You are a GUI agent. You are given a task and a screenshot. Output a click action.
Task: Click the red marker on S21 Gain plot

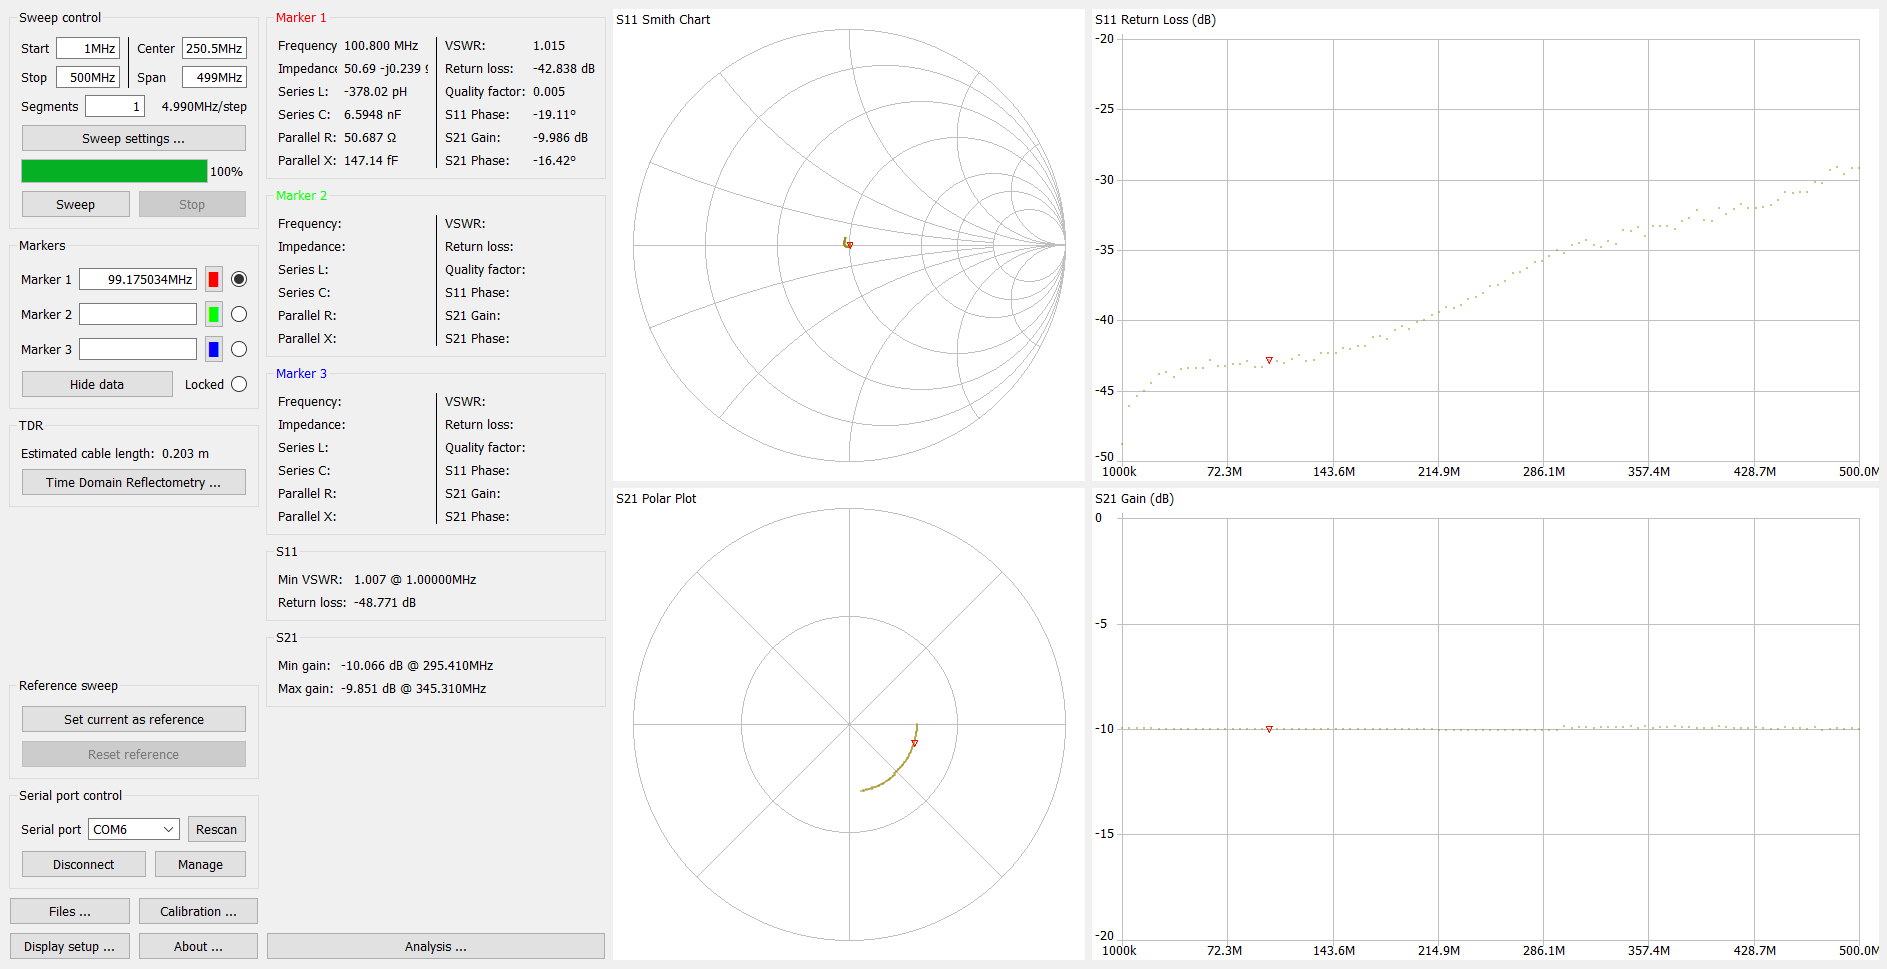[1269, 729]
